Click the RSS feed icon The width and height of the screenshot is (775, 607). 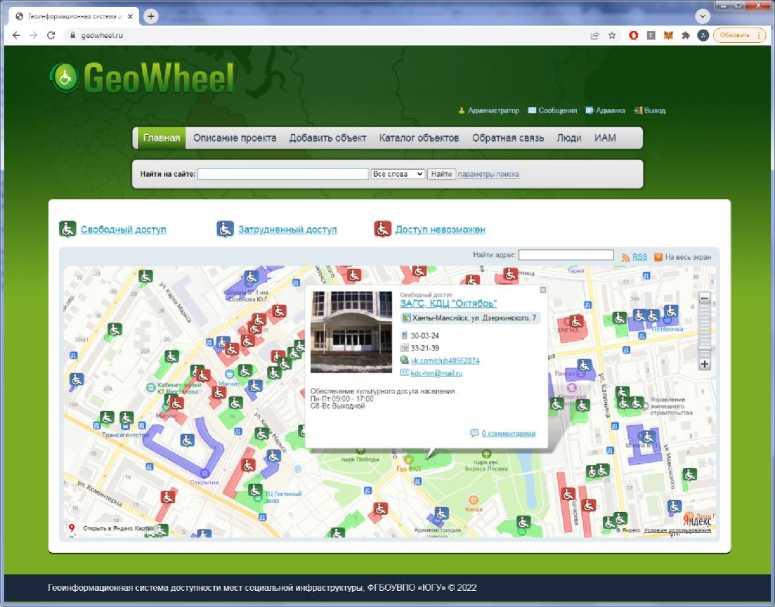tap(626, 258)
